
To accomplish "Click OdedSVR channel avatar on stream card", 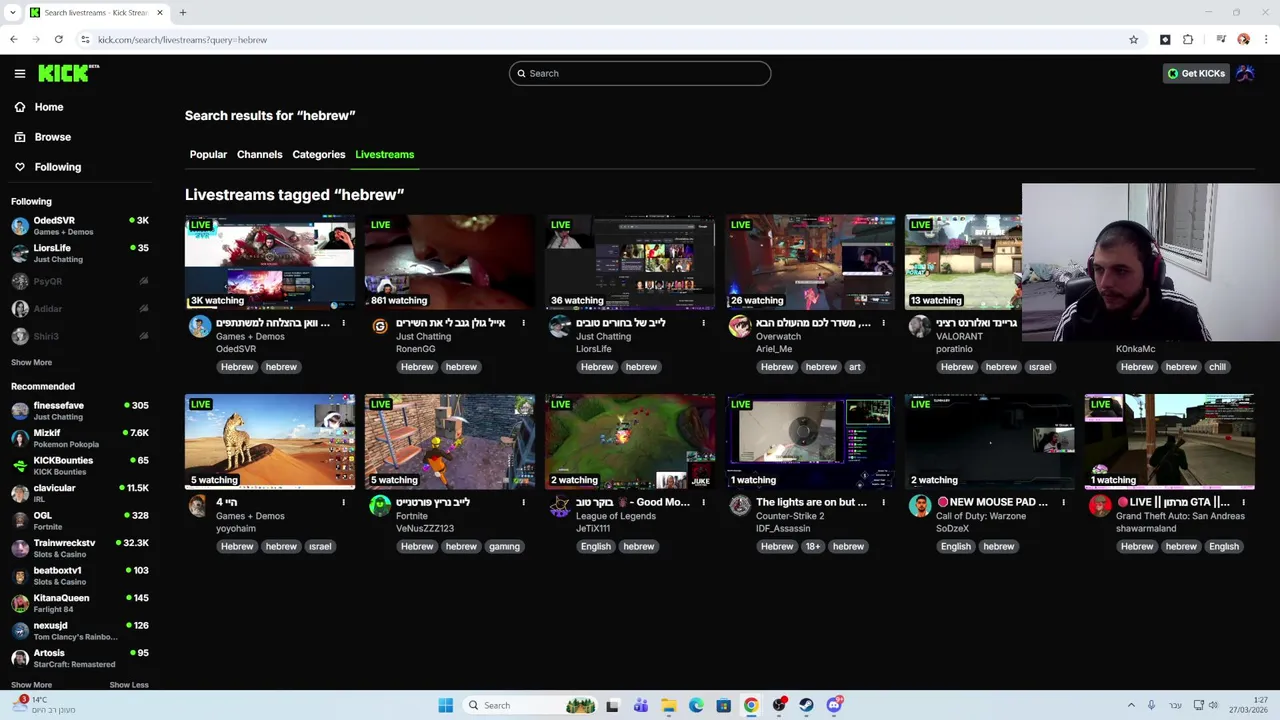I will click(200, 326).
